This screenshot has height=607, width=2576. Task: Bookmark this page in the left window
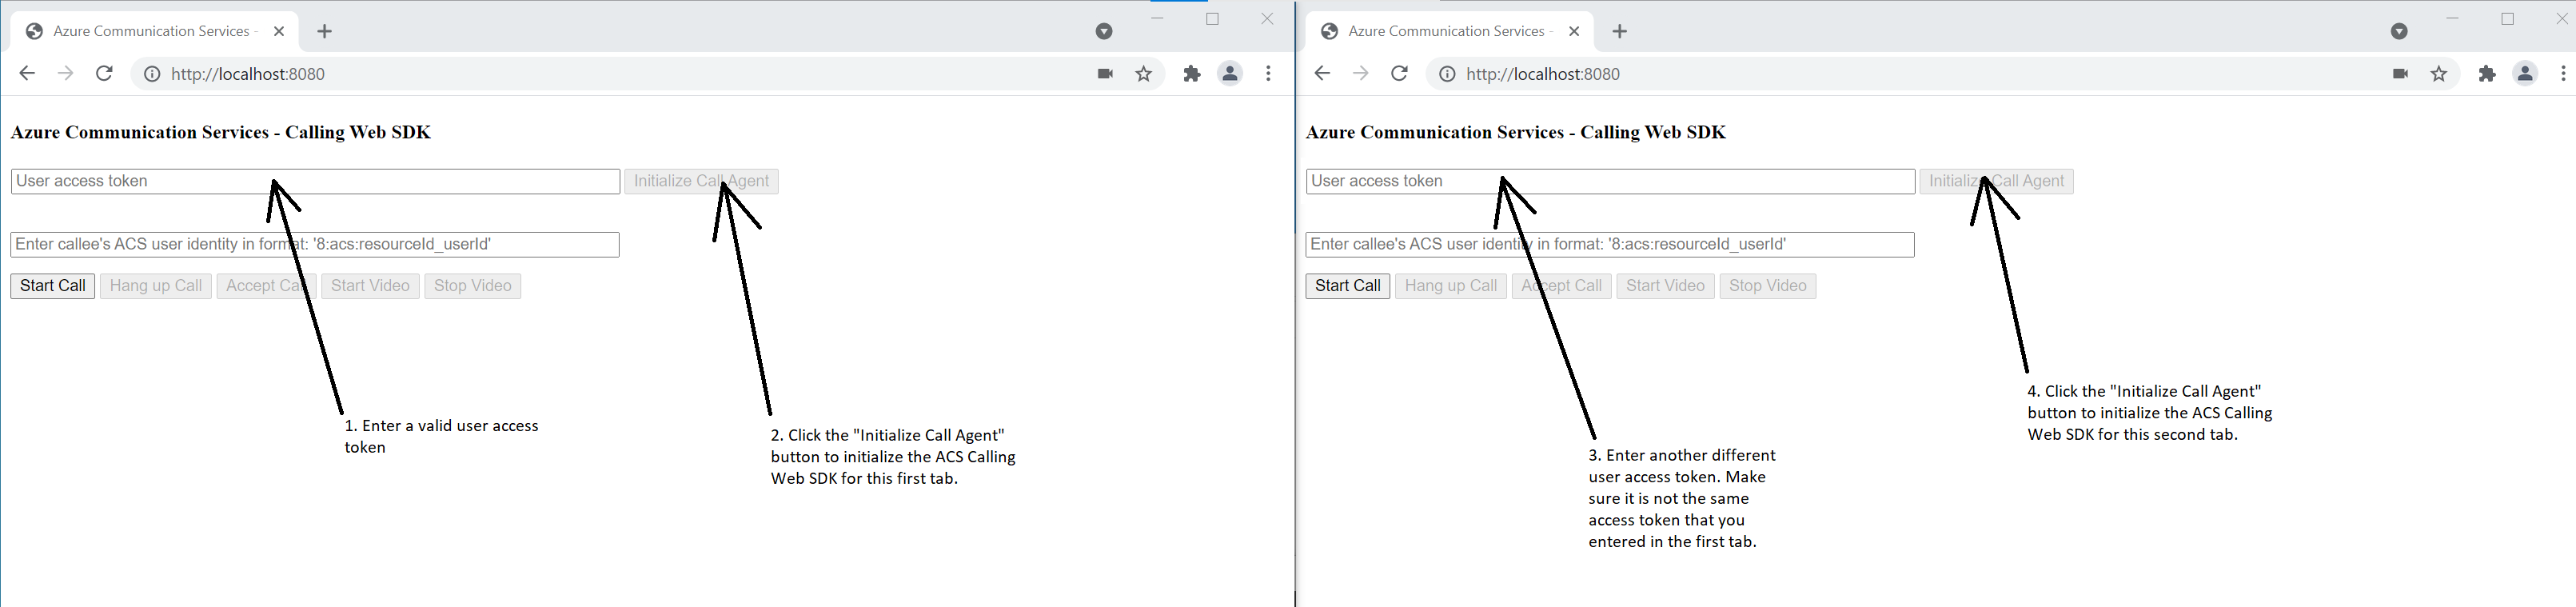point(1144,74)
